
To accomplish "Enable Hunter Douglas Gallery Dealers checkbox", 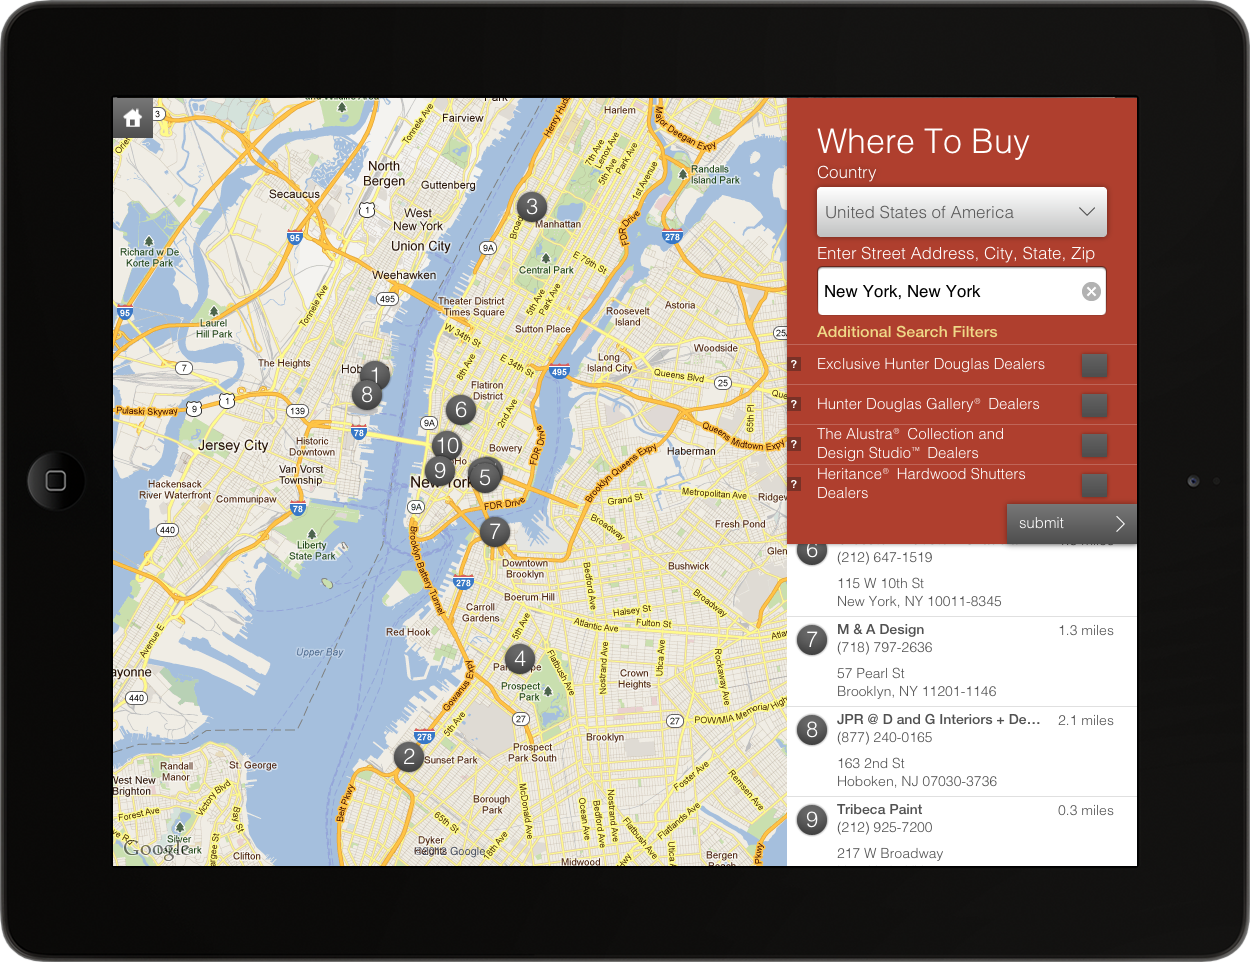I will tap(1094, 405).
